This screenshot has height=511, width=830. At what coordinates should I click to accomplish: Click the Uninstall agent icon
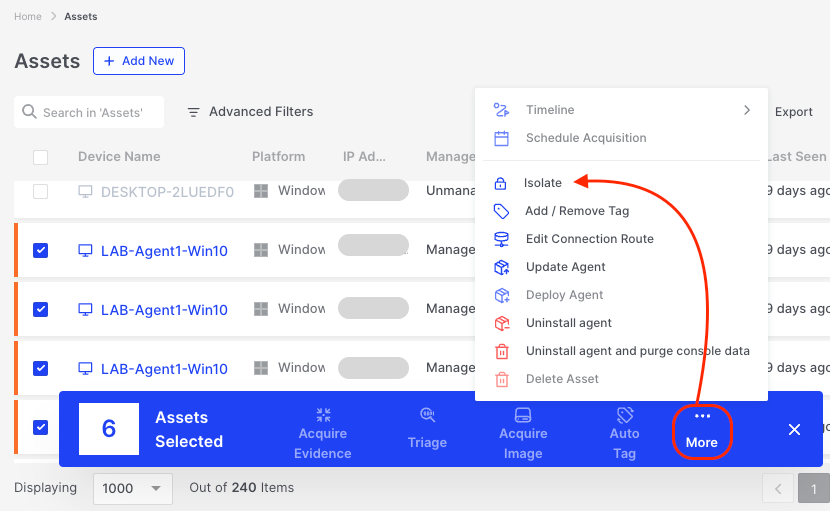[502, 323]
